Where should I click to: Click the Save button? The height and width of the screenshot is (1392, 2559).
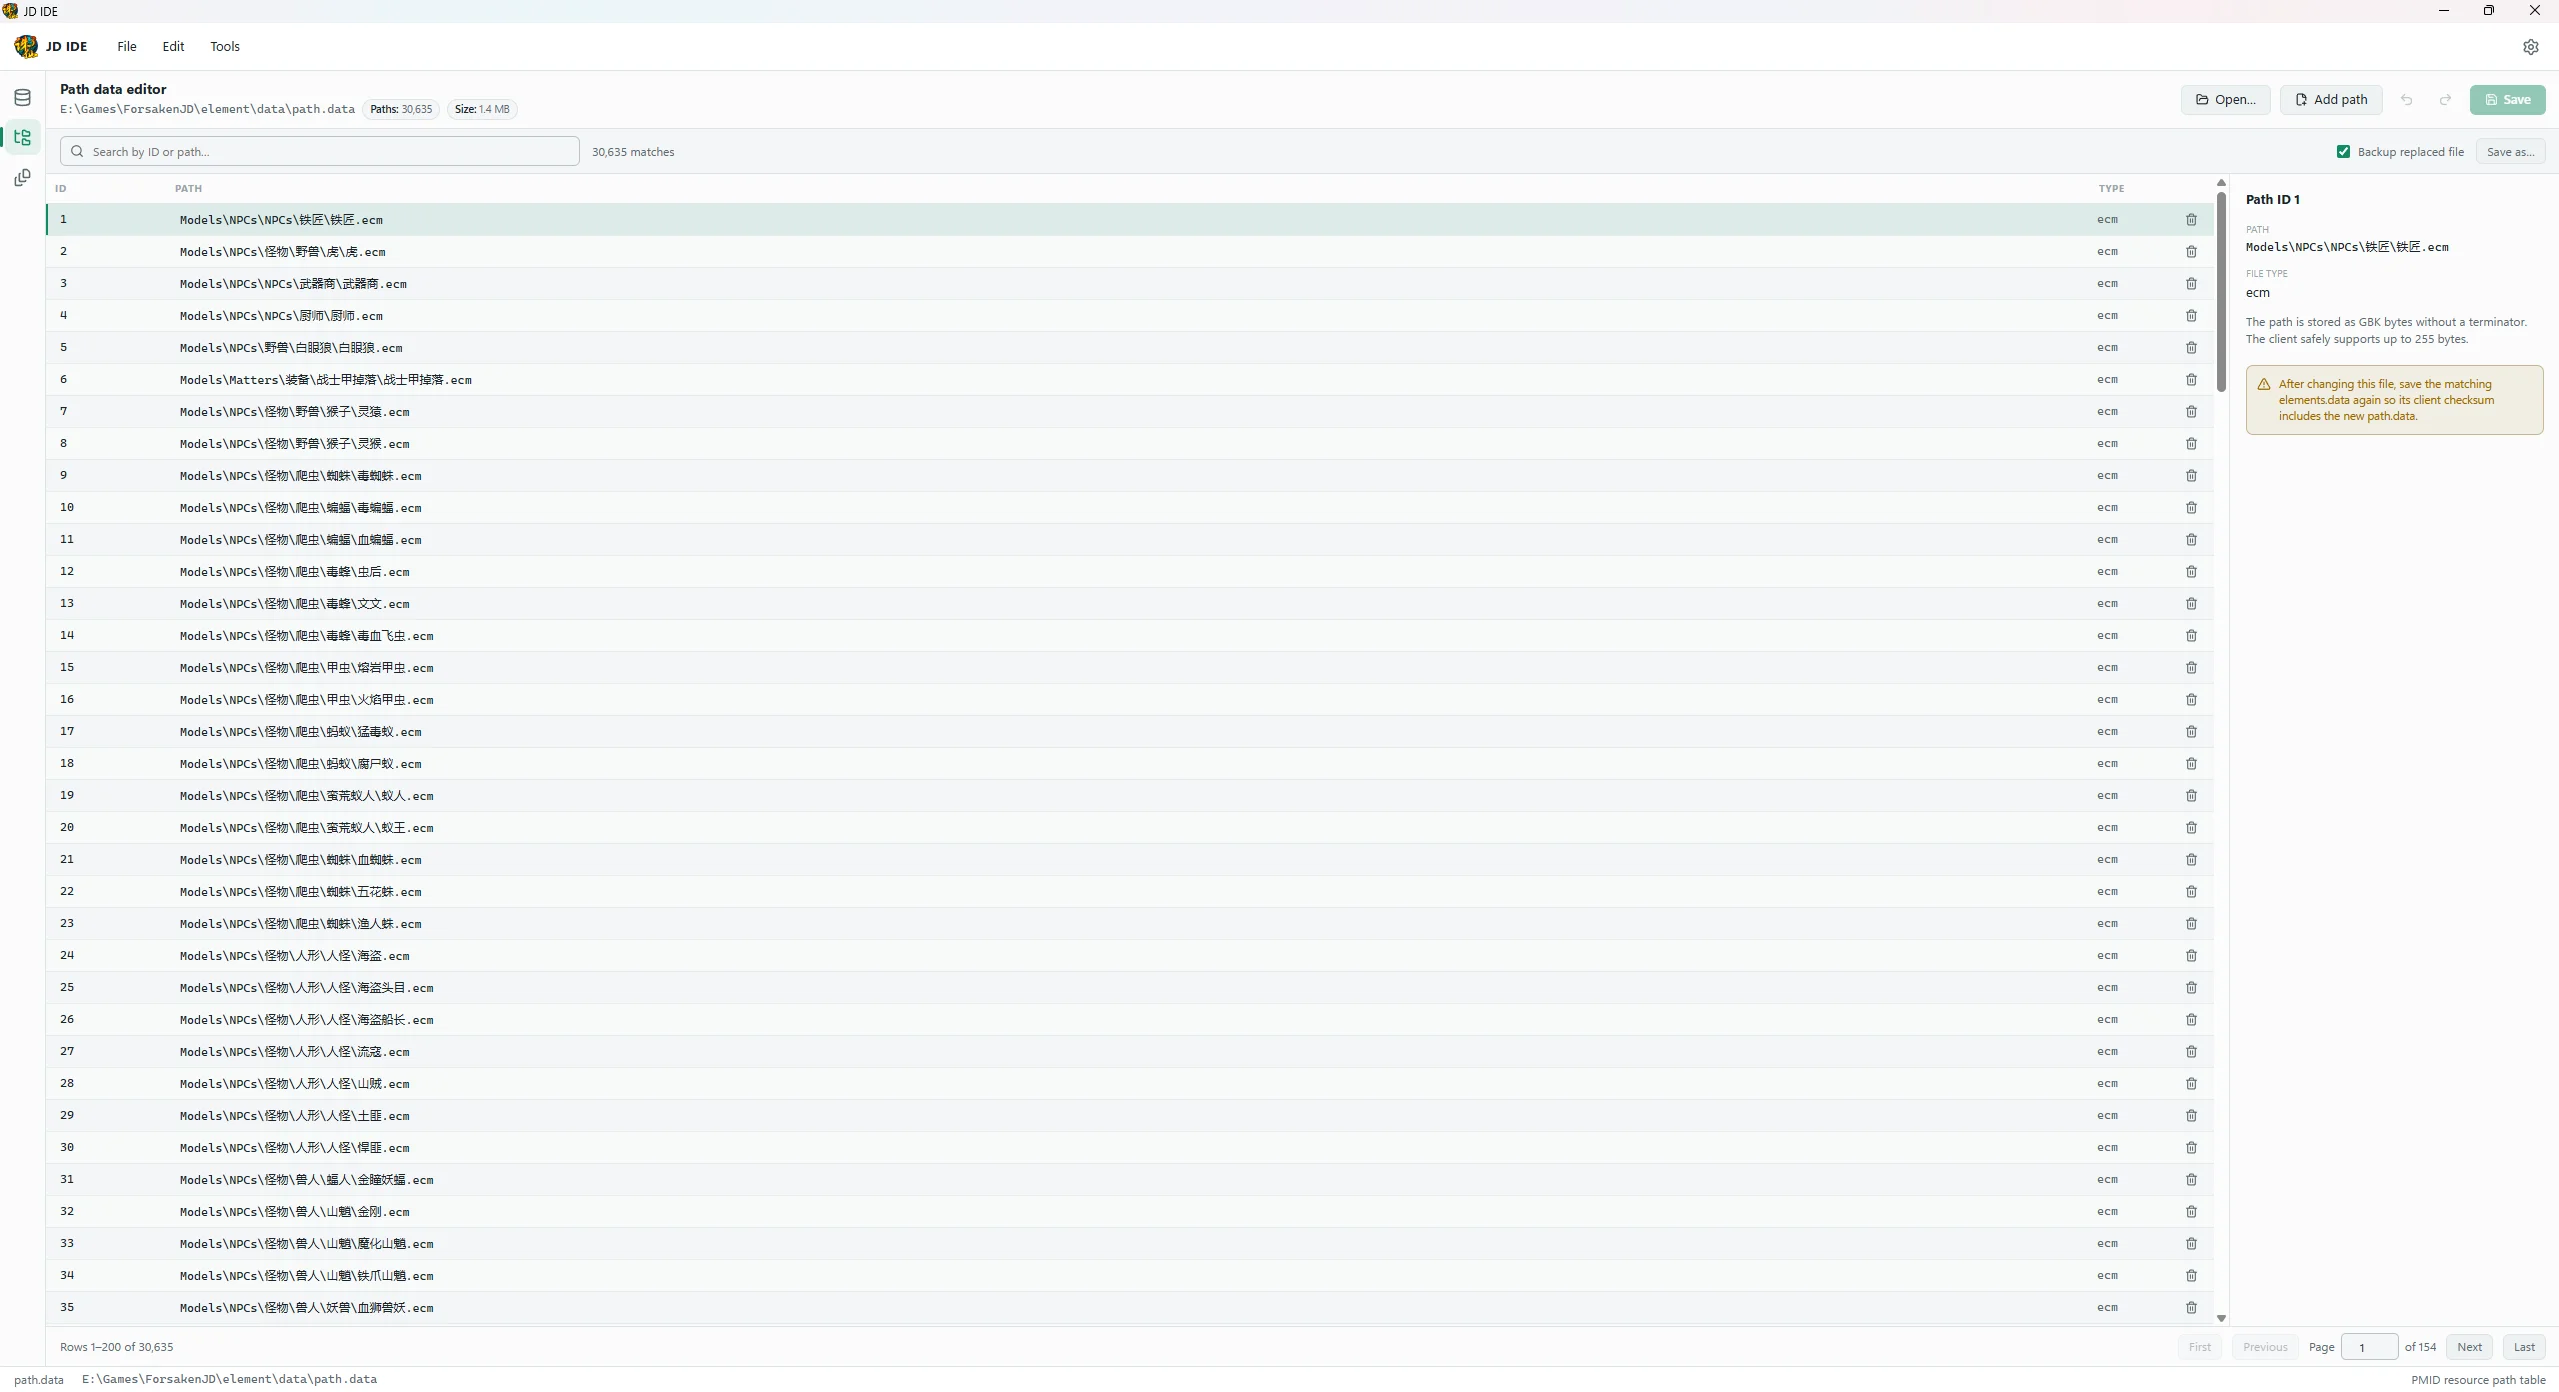(2507, 100)
